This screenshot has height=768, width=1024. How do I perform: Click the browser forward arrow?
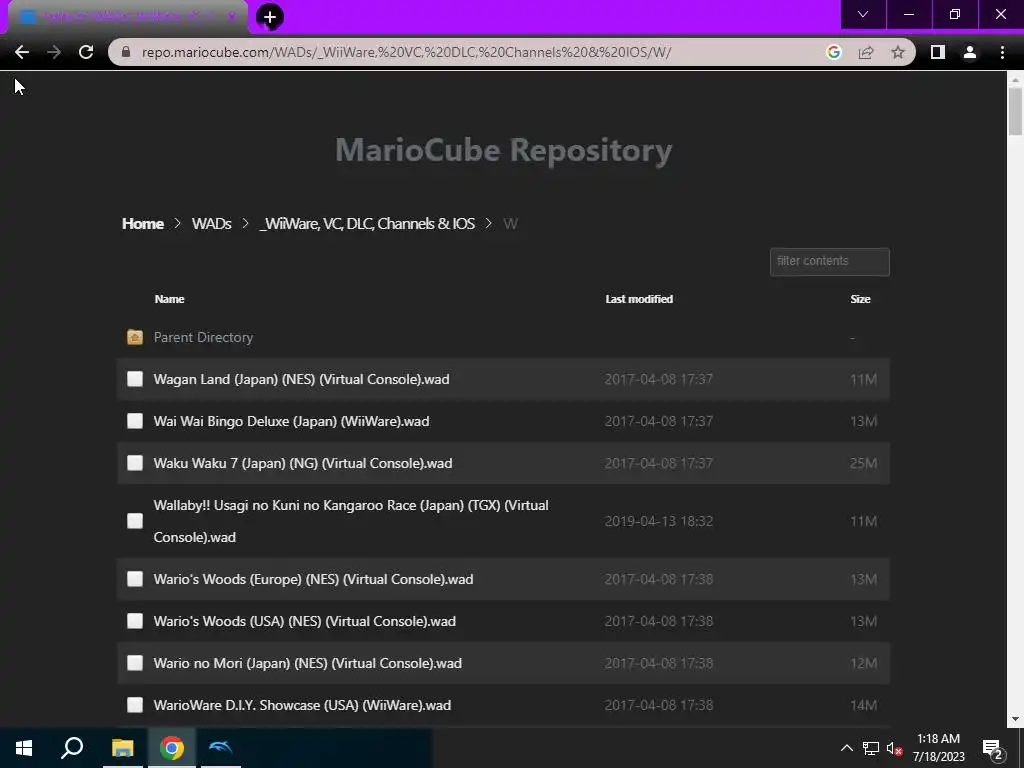(x=54, y=52)
